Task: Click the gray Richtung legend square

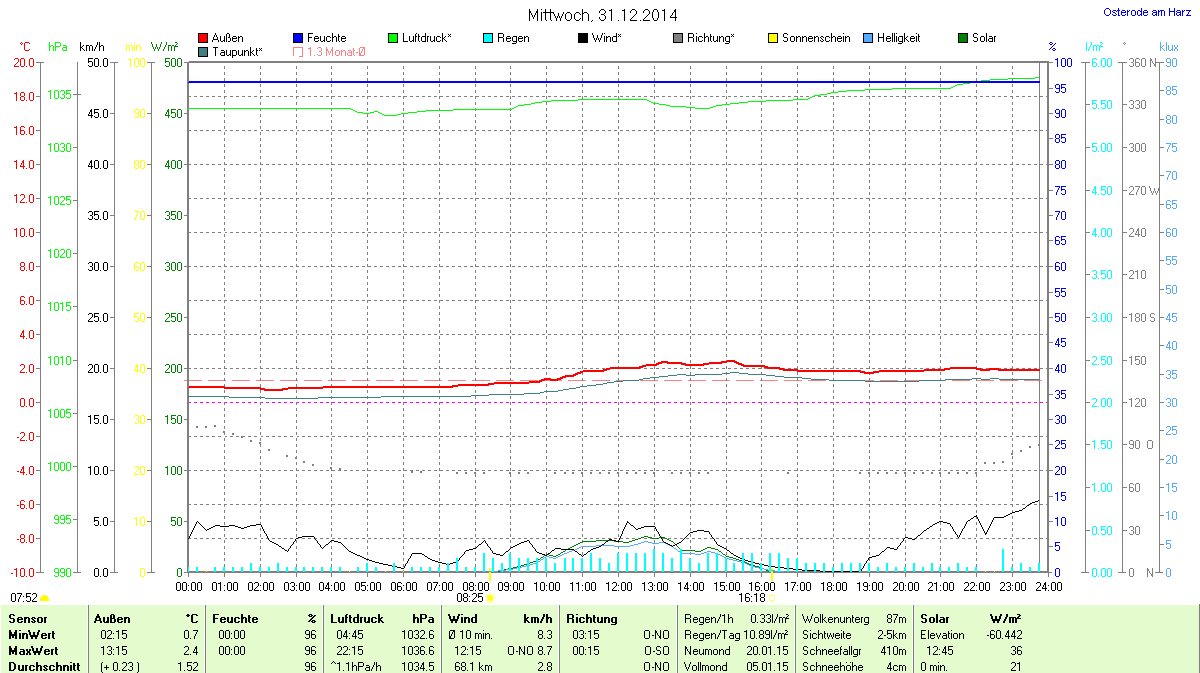Action: point(678,38)
